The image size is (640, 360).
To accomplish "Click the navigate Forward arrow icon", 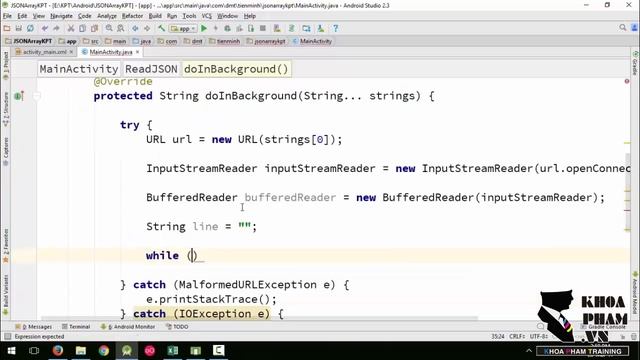I will point(147,28).
